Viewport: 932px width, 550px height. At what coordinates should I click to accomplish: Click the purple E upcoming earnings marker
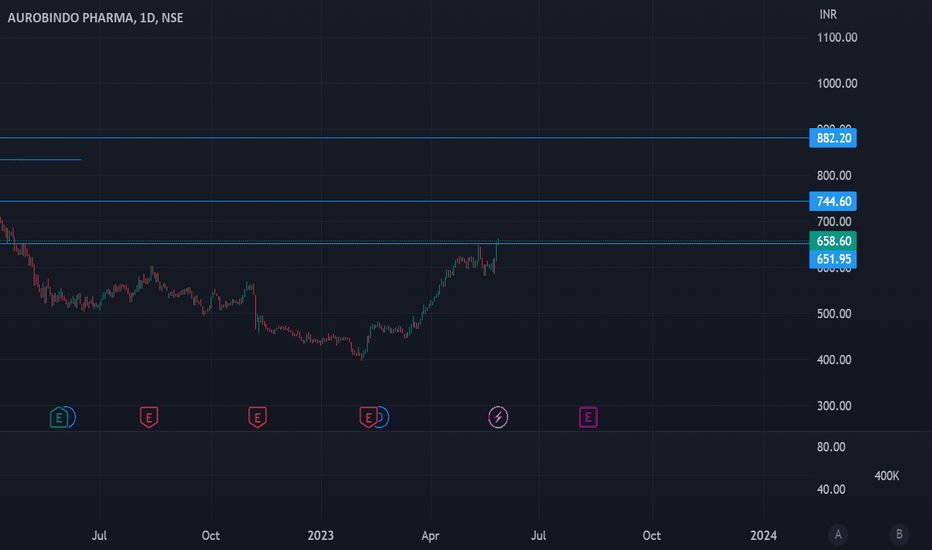(x=588, y=417)
